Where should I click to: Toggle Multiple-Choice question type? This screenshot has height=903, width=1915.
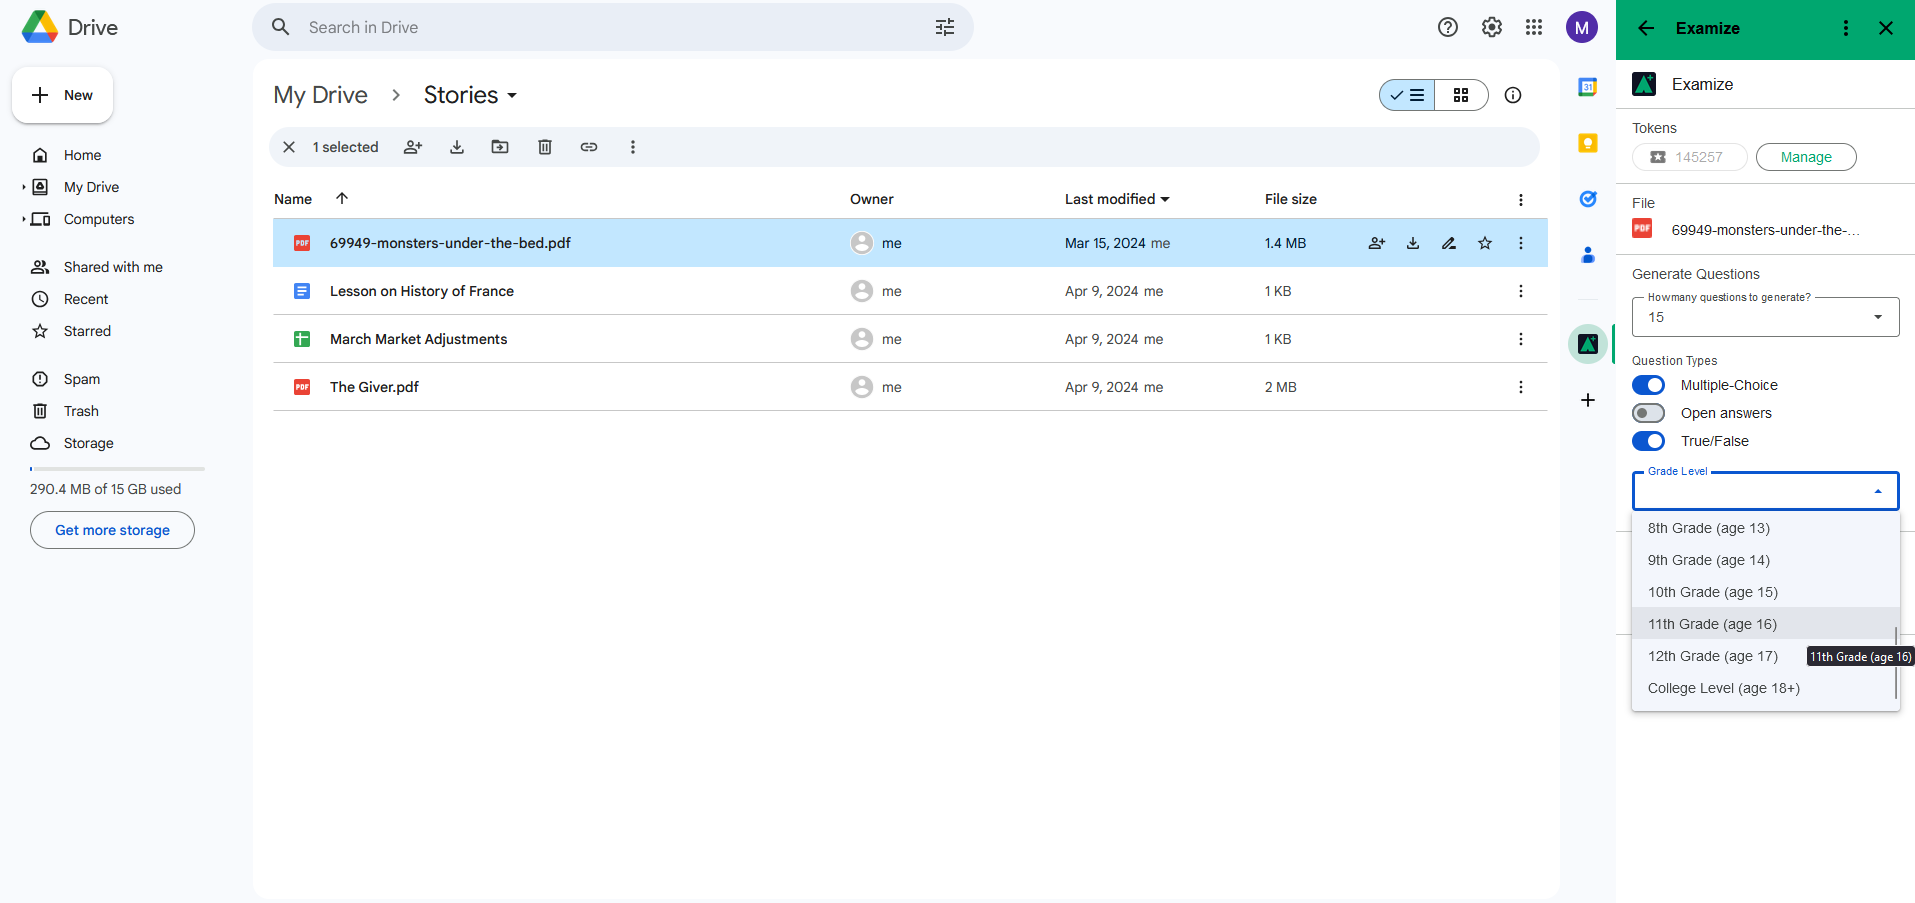click(x=1648, y=385)
